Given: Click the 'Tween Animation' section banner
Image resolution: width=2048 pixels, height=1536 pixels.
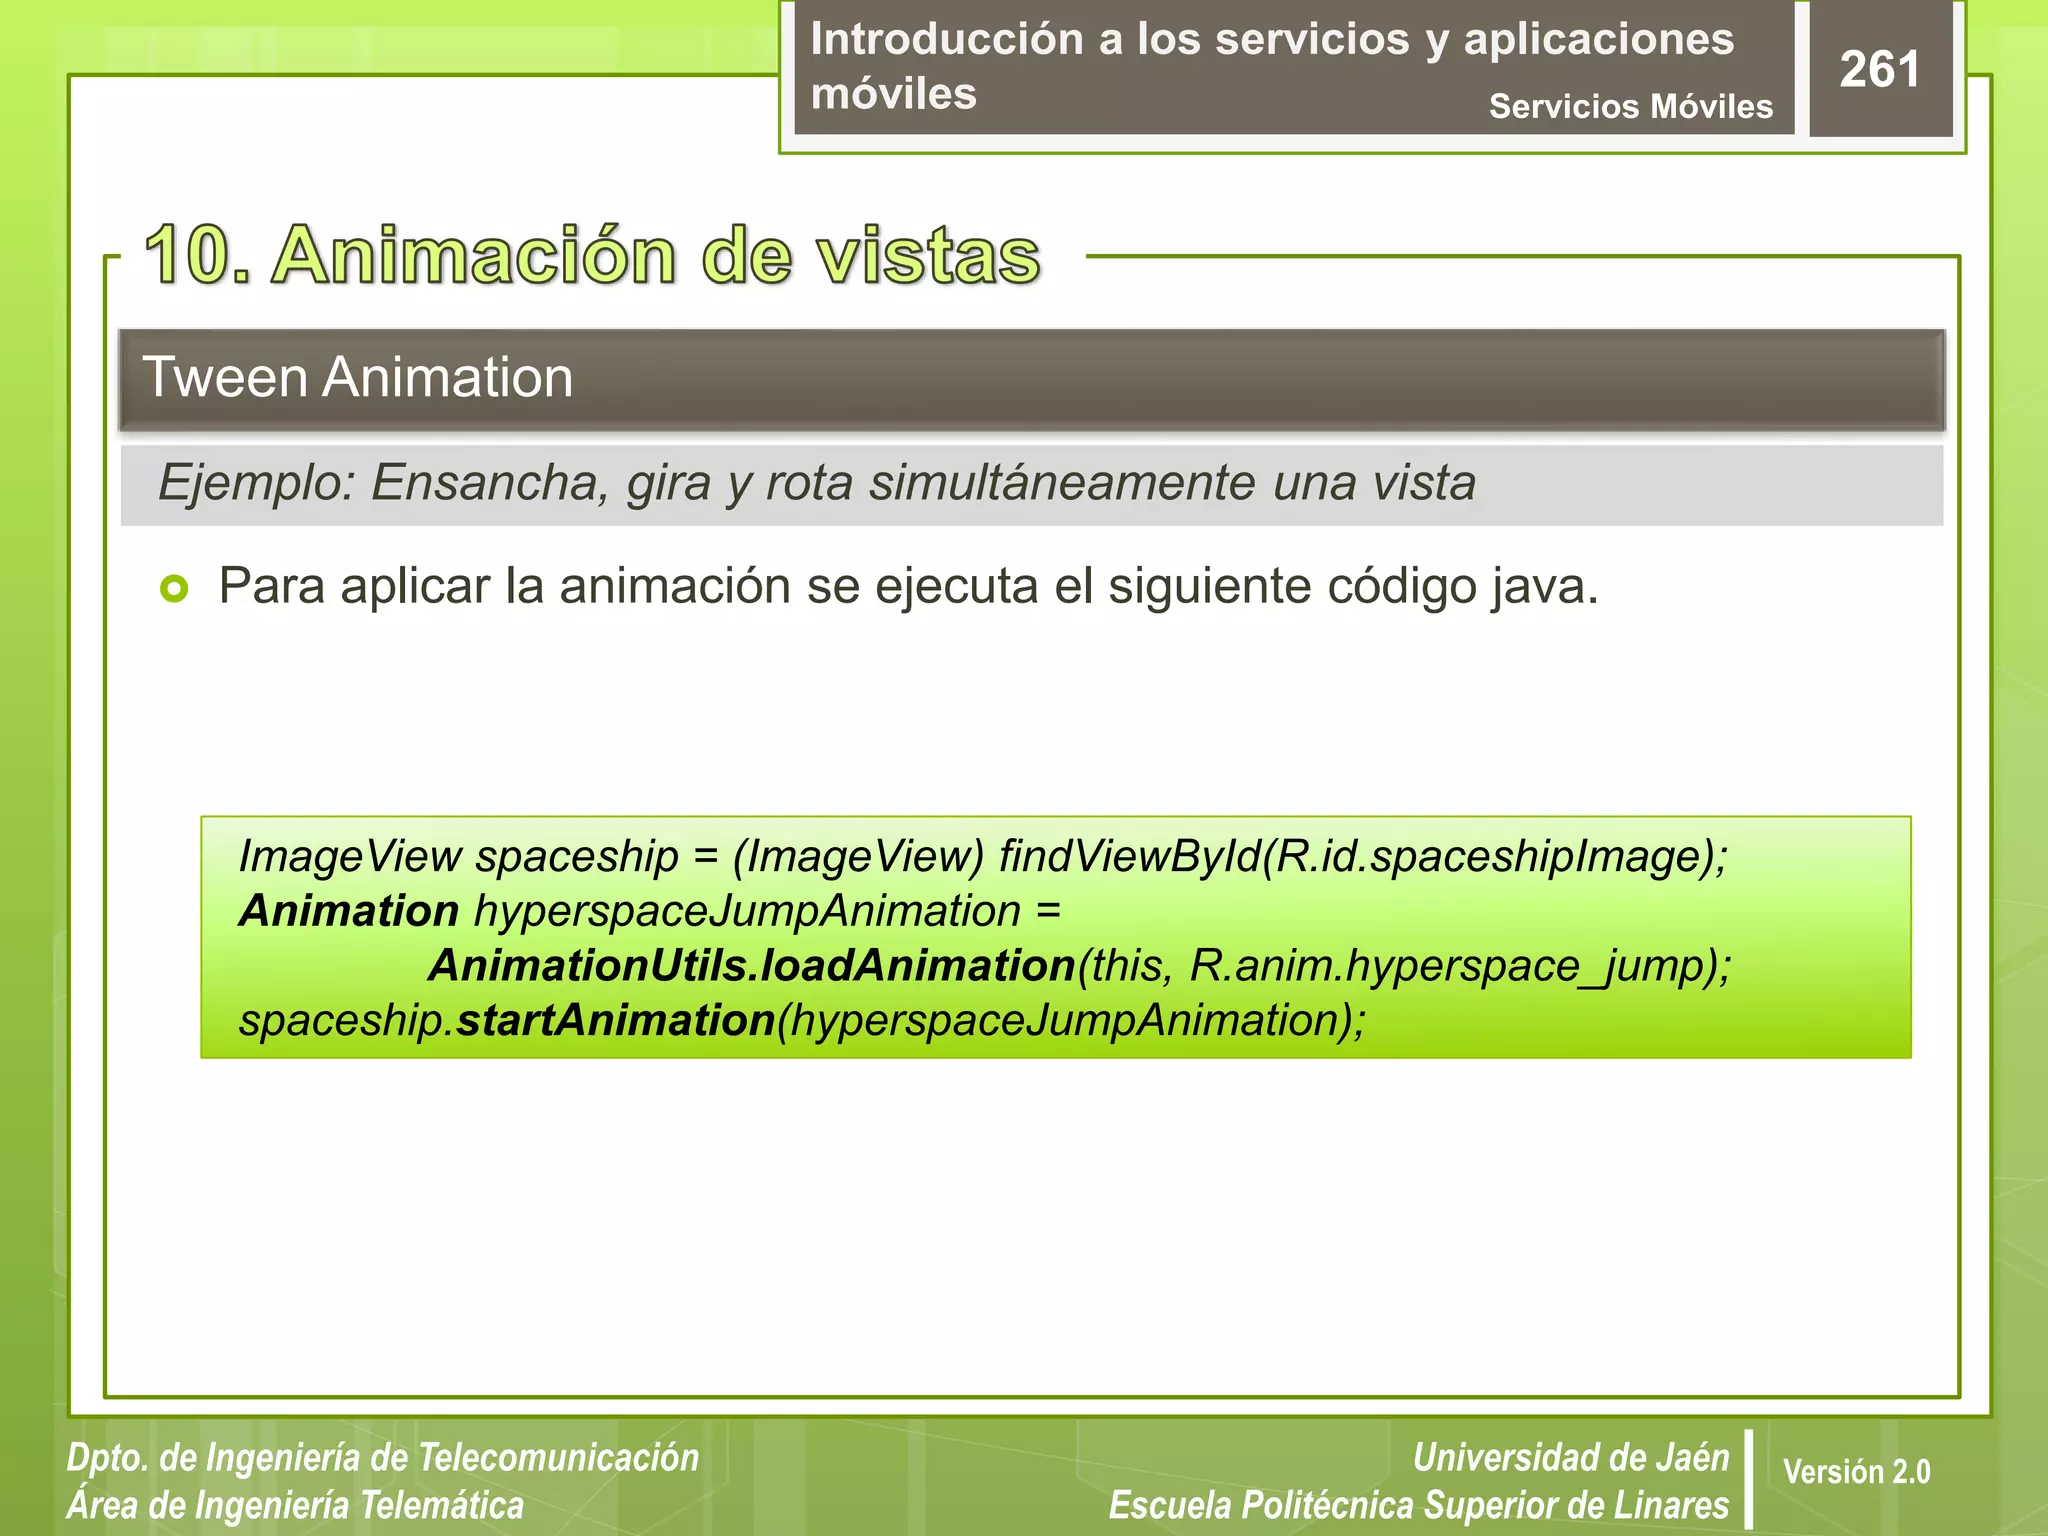Looking at the screenshot, I should click(x=1031, y=379).
